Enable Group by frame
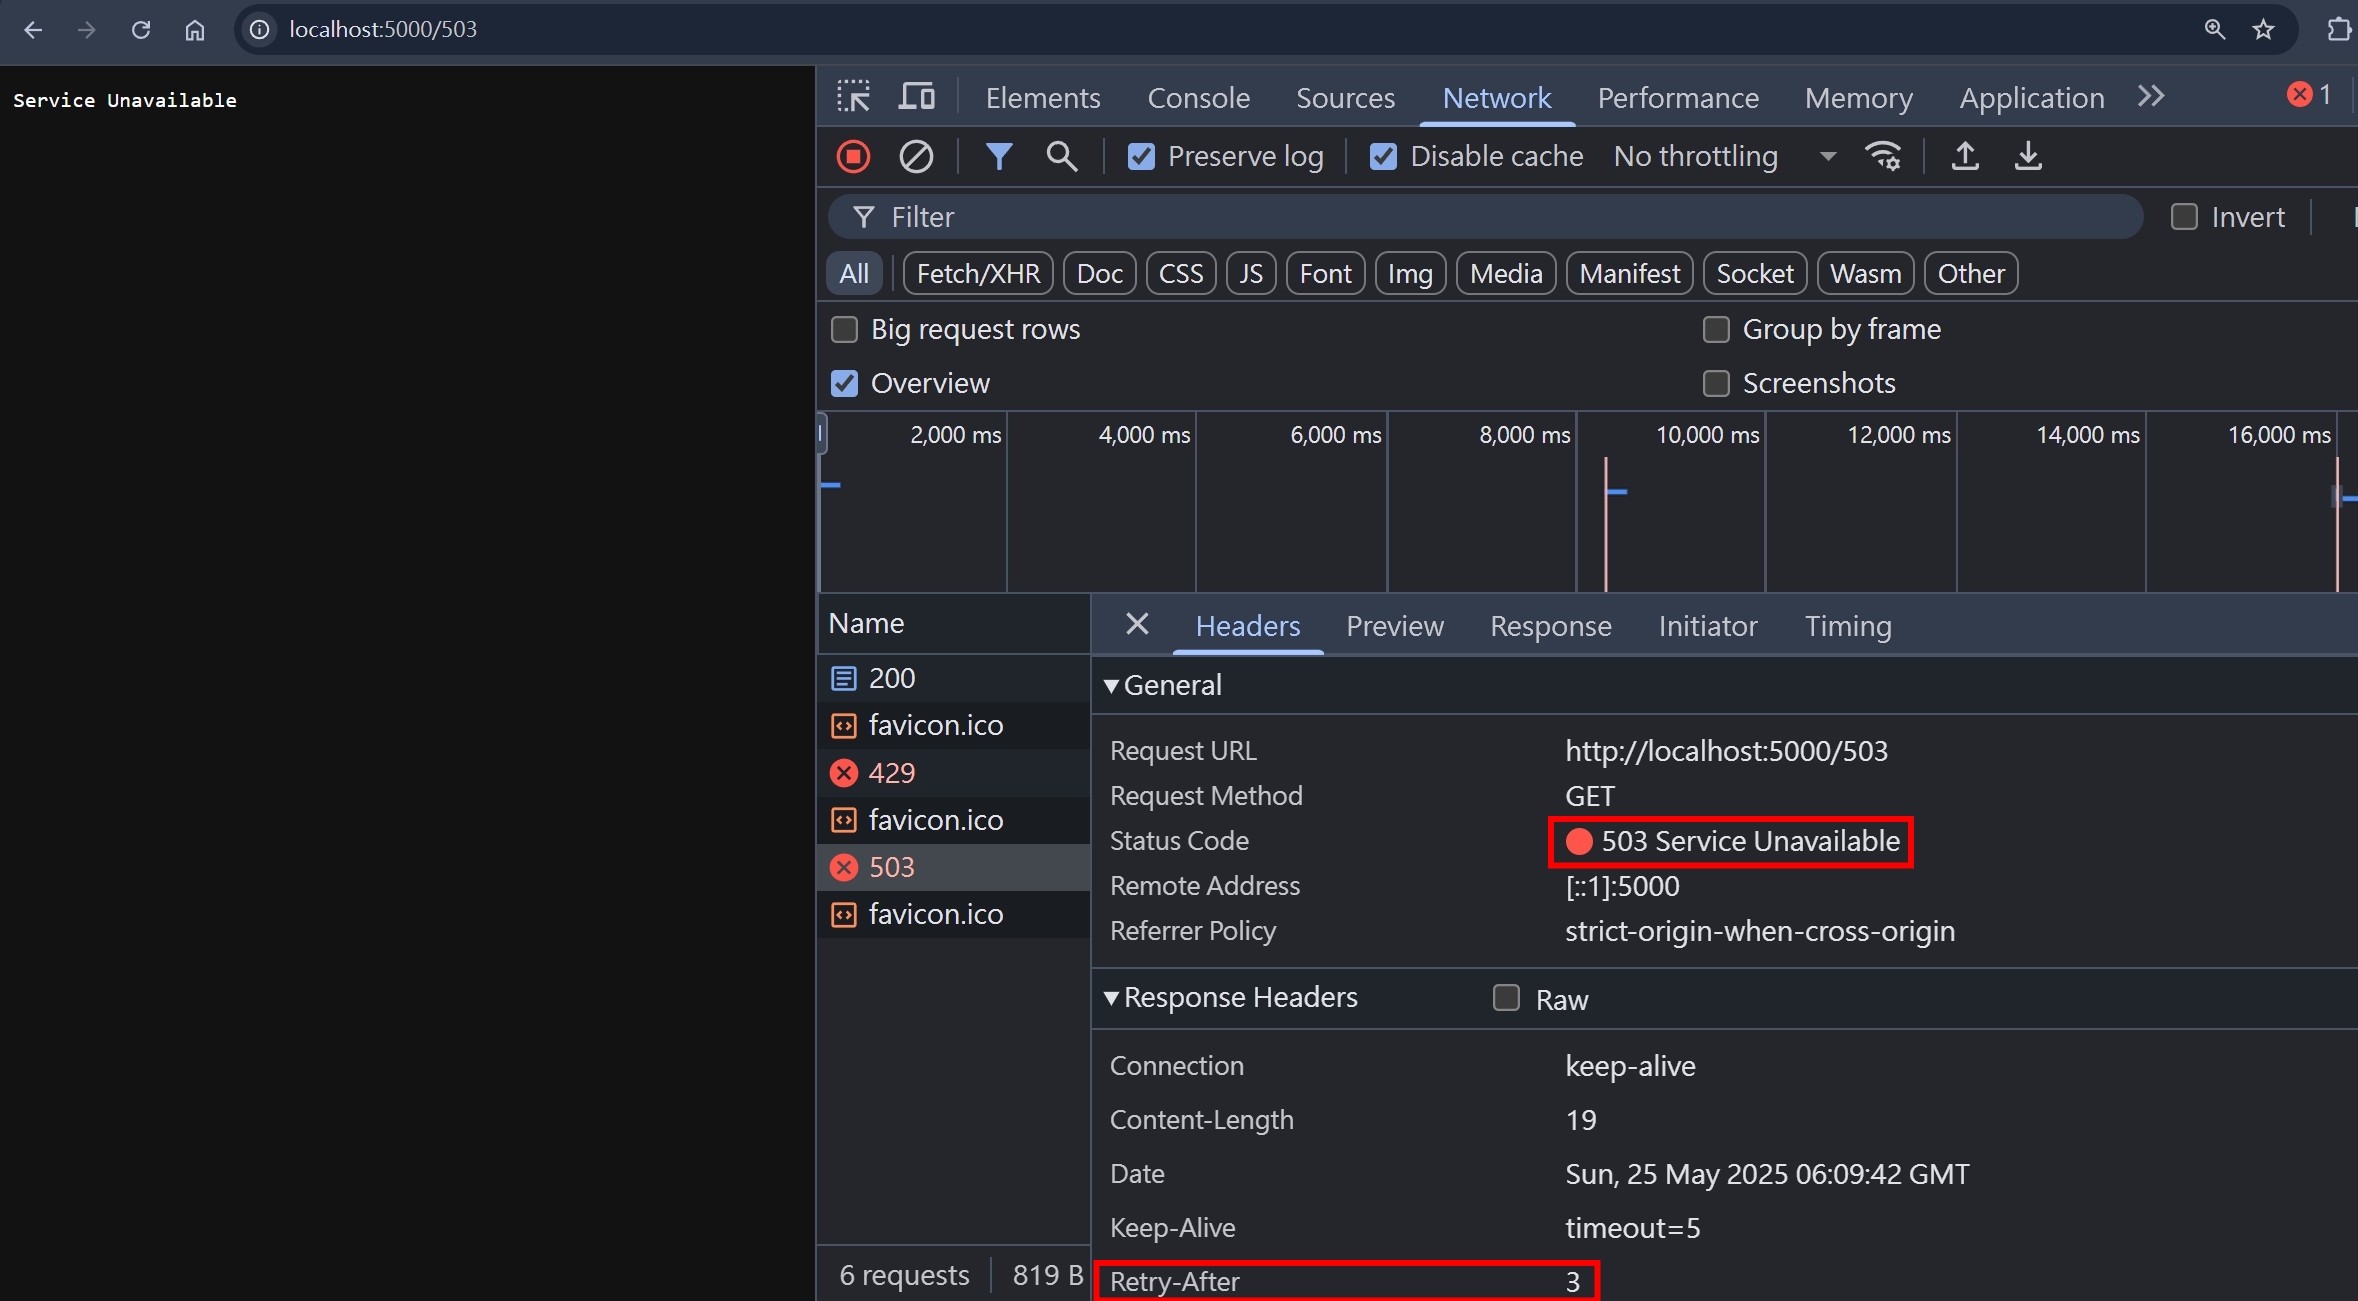 pyautogui.click(x=1716, y=329)
